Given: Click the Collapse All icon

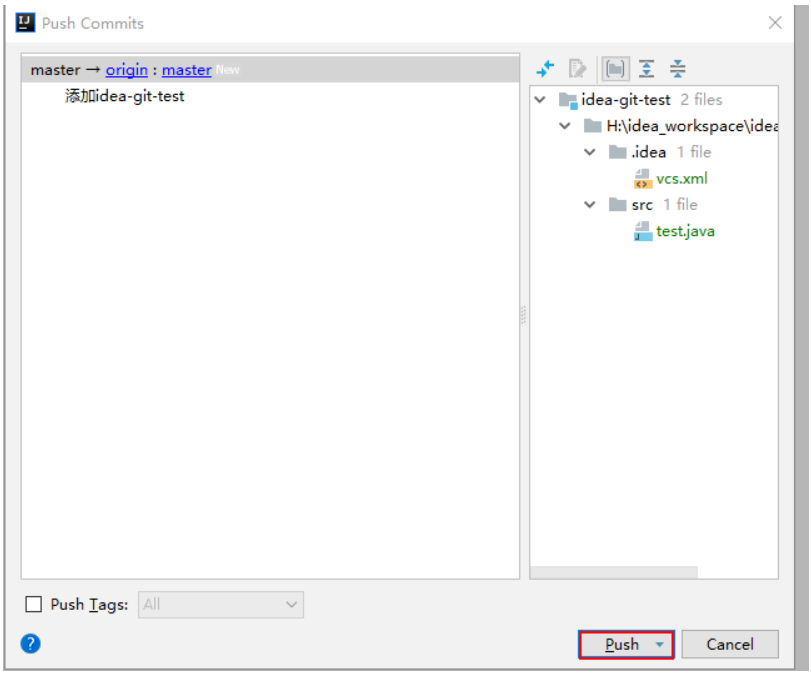Looking at the screenshot, I should click(x=677, y=68).
